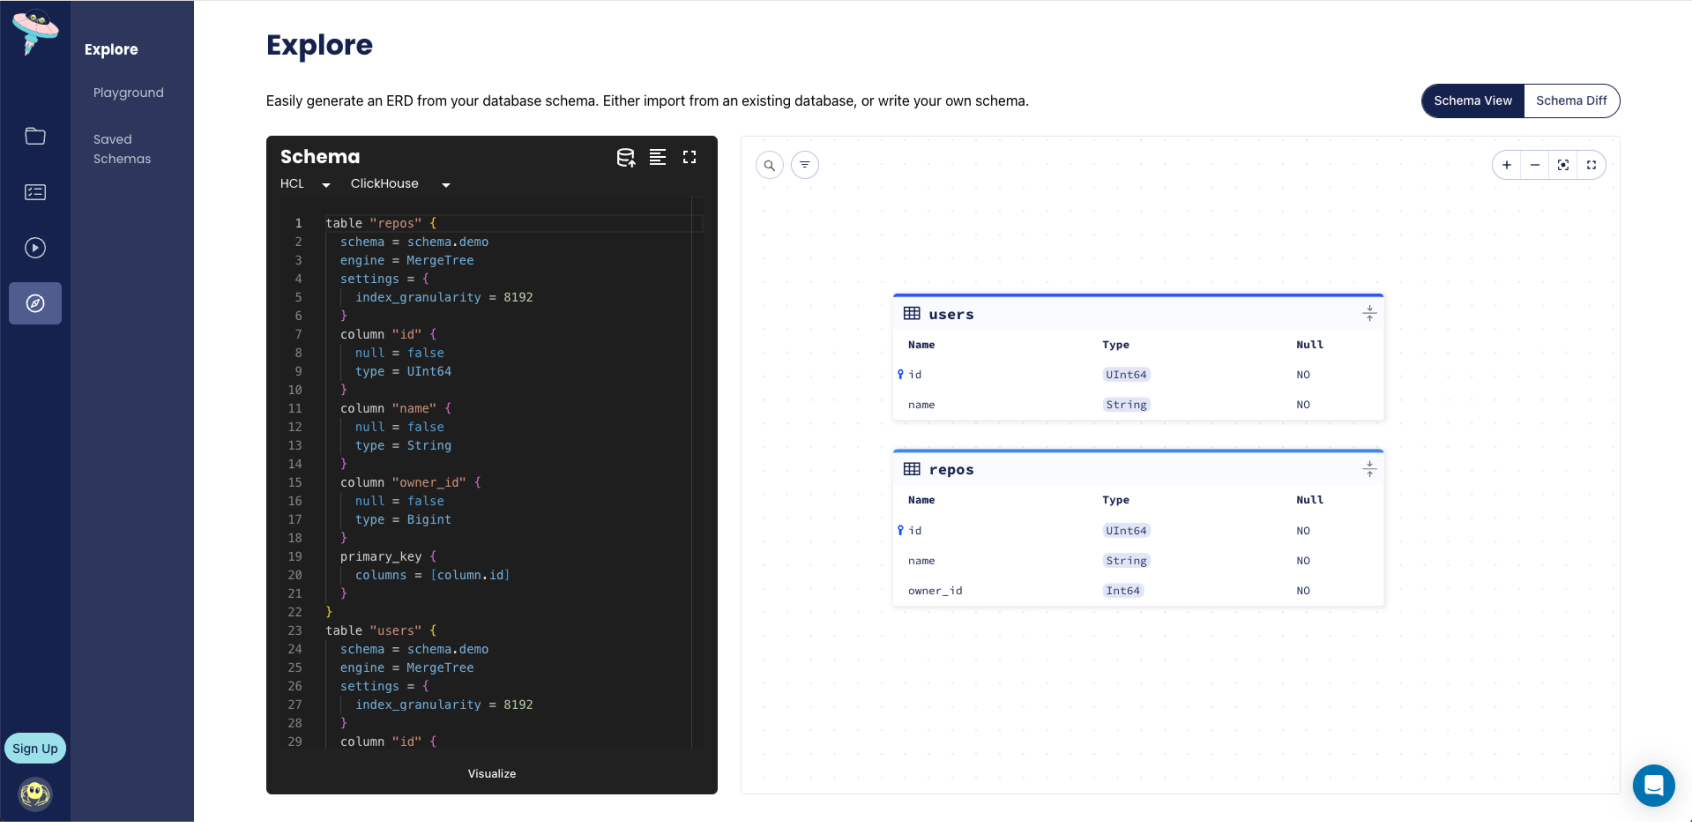Switch to Schema Diff

pyautogui.click(x=1571, y=101)
